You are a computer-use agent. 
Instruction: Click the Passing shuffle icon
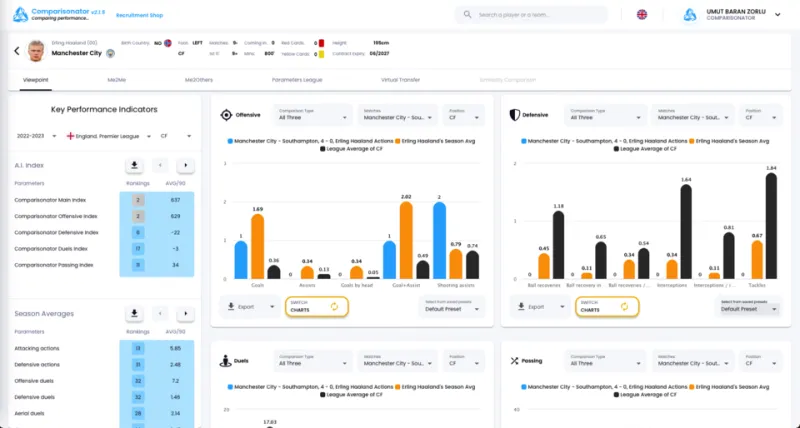pos(514,361)
